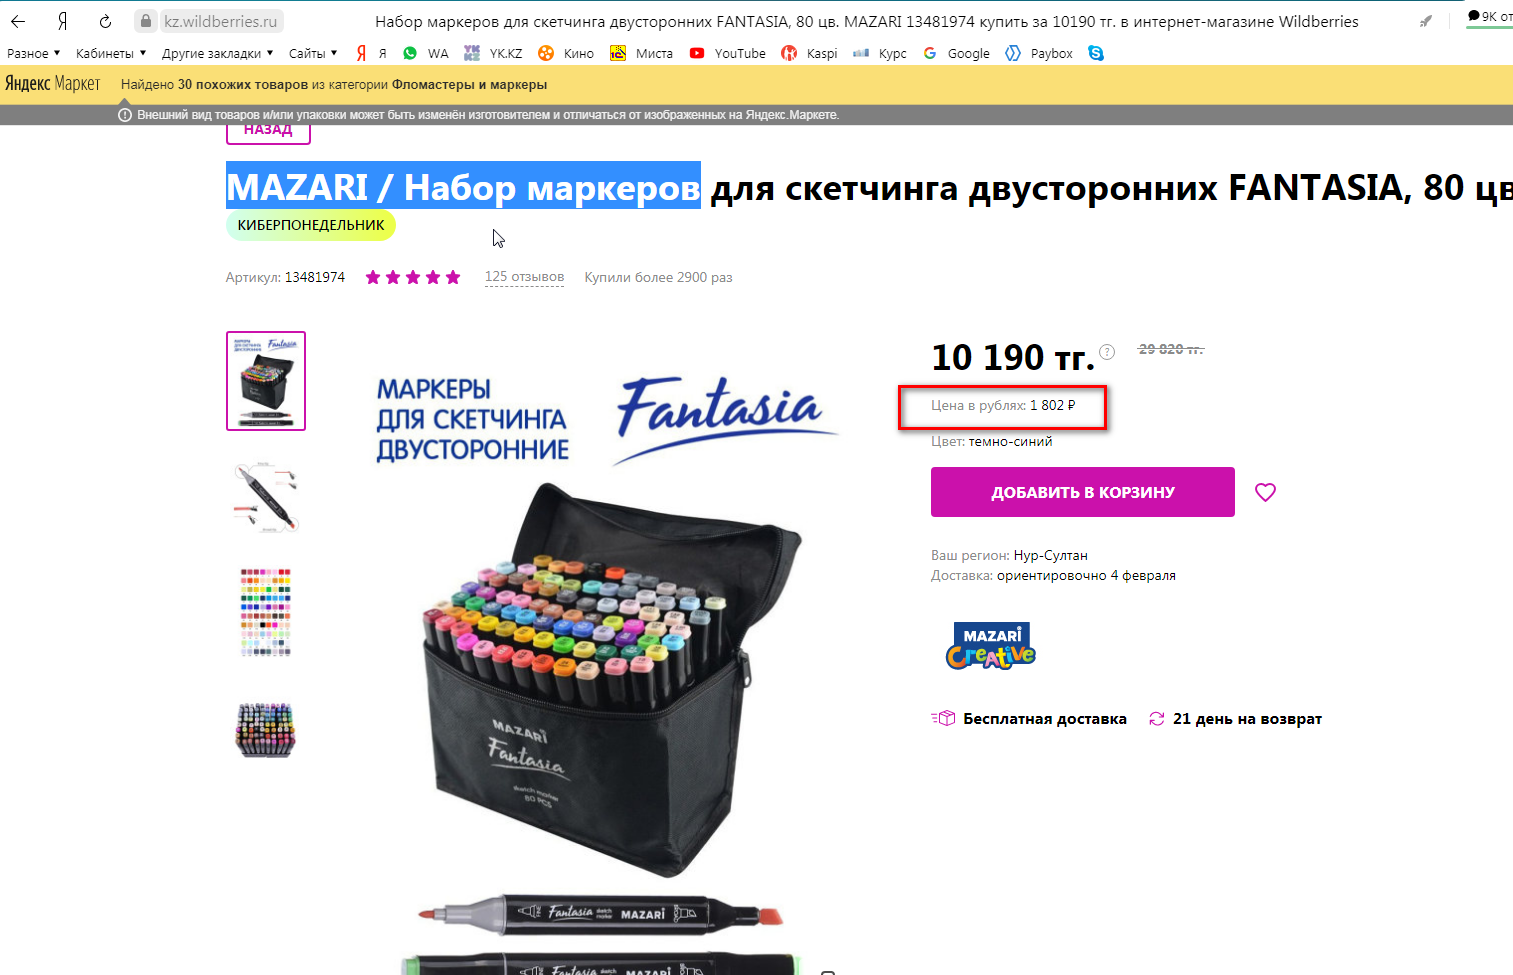Open the Kaspi bookmark
The image size is (1513, 975).
pyautogui.click(x=810, y=53)
